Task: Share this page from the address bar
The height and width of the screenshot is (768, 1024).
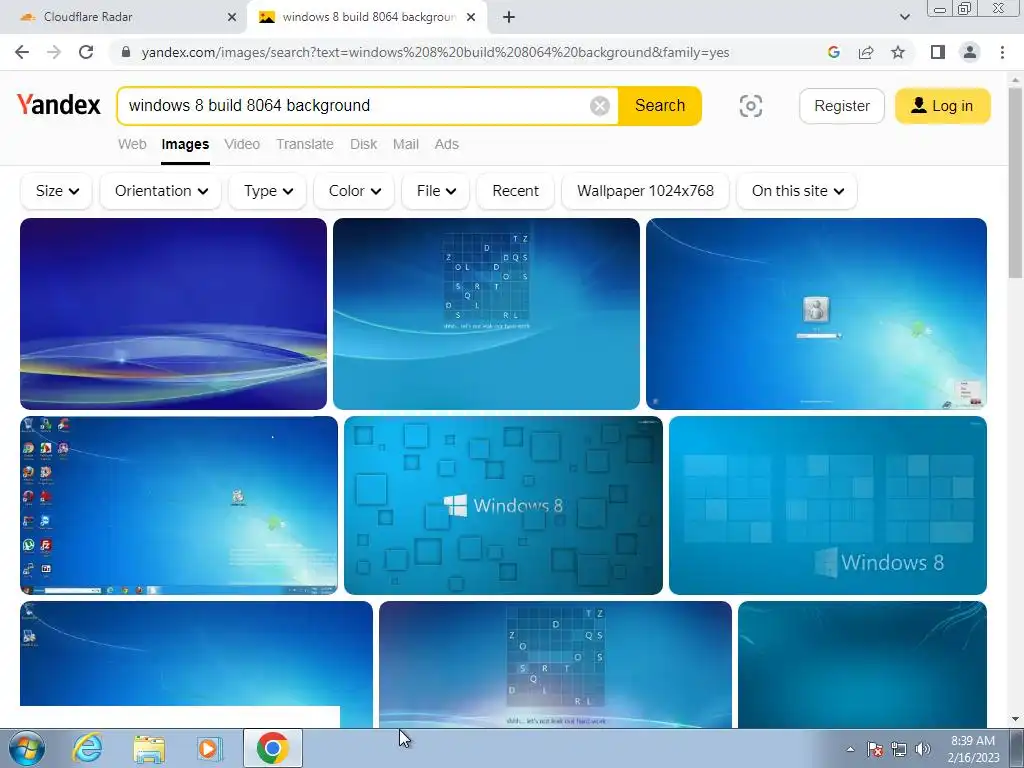Action: click(866, 52)
